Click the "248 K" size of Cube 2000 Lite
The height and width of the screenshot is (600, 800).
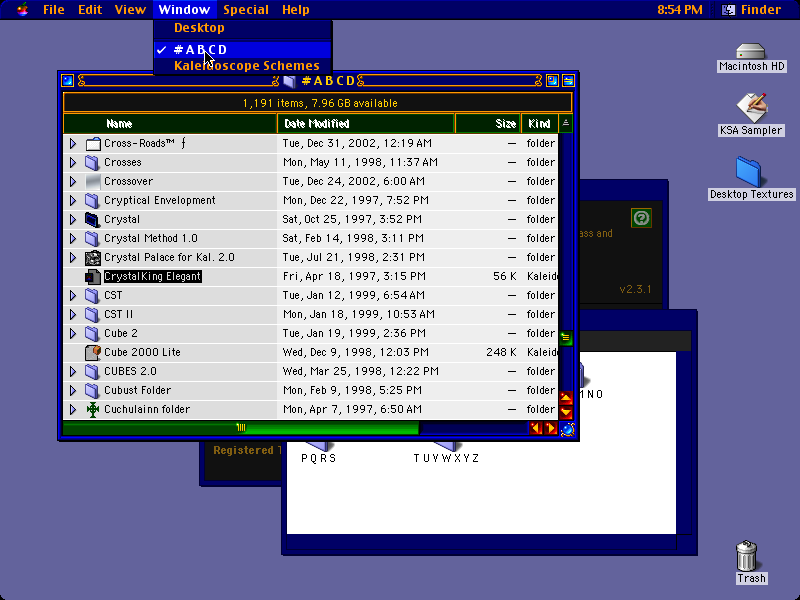501,353
